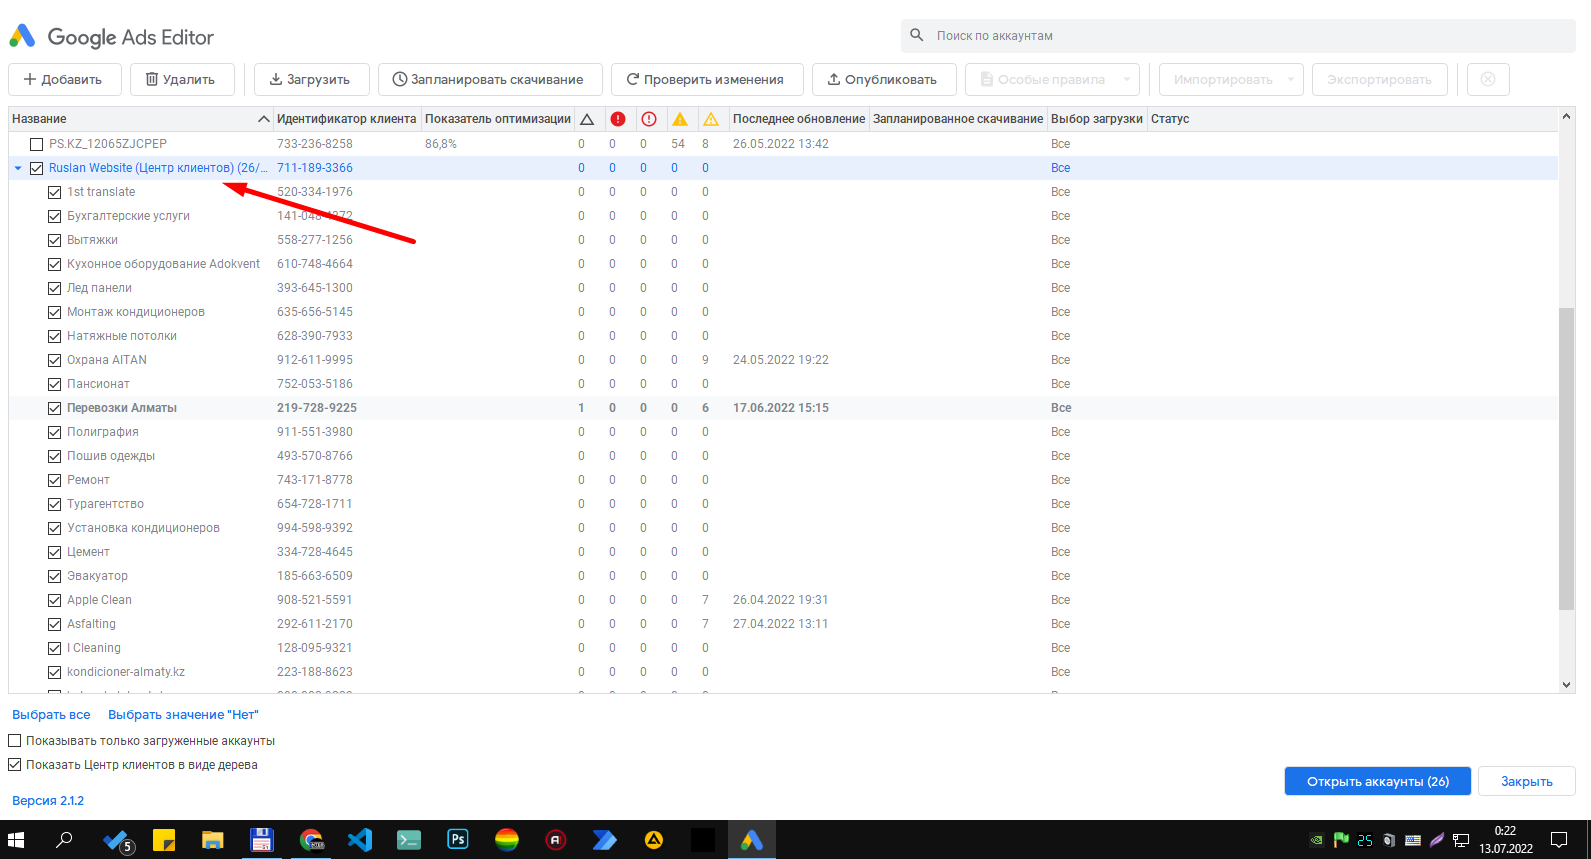The height and width of the screenshot is (859, 1591).
Task: Click Выбрать значение "Нет" link
Action: pyautogui.click(x=183, y=715)
